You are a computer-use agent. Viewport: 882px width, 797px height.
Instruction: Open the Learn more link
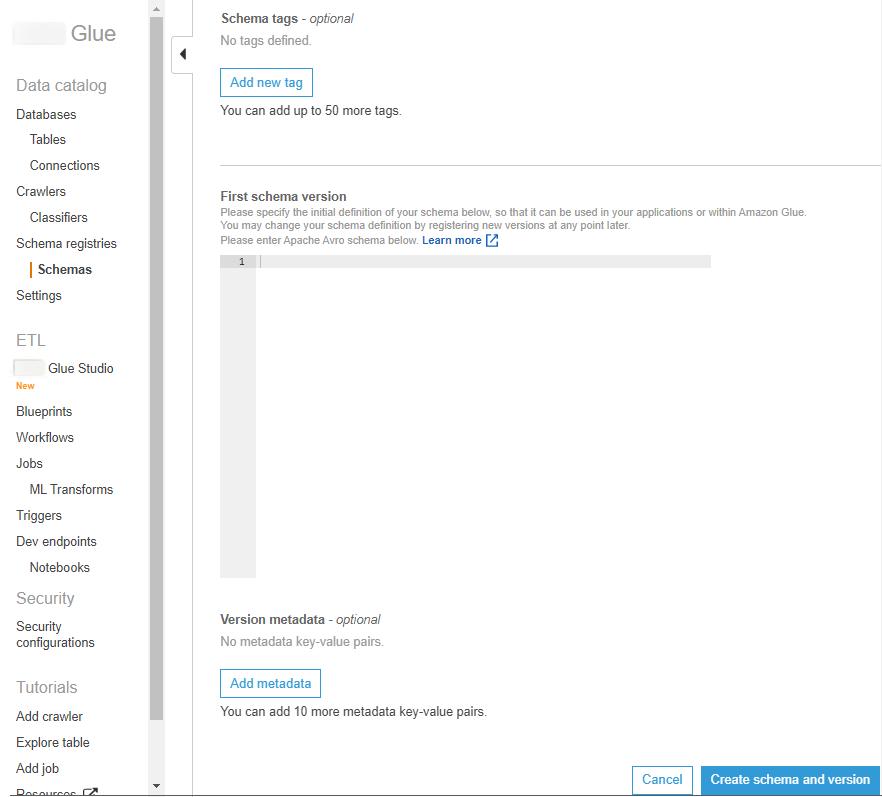click(451, 241)
